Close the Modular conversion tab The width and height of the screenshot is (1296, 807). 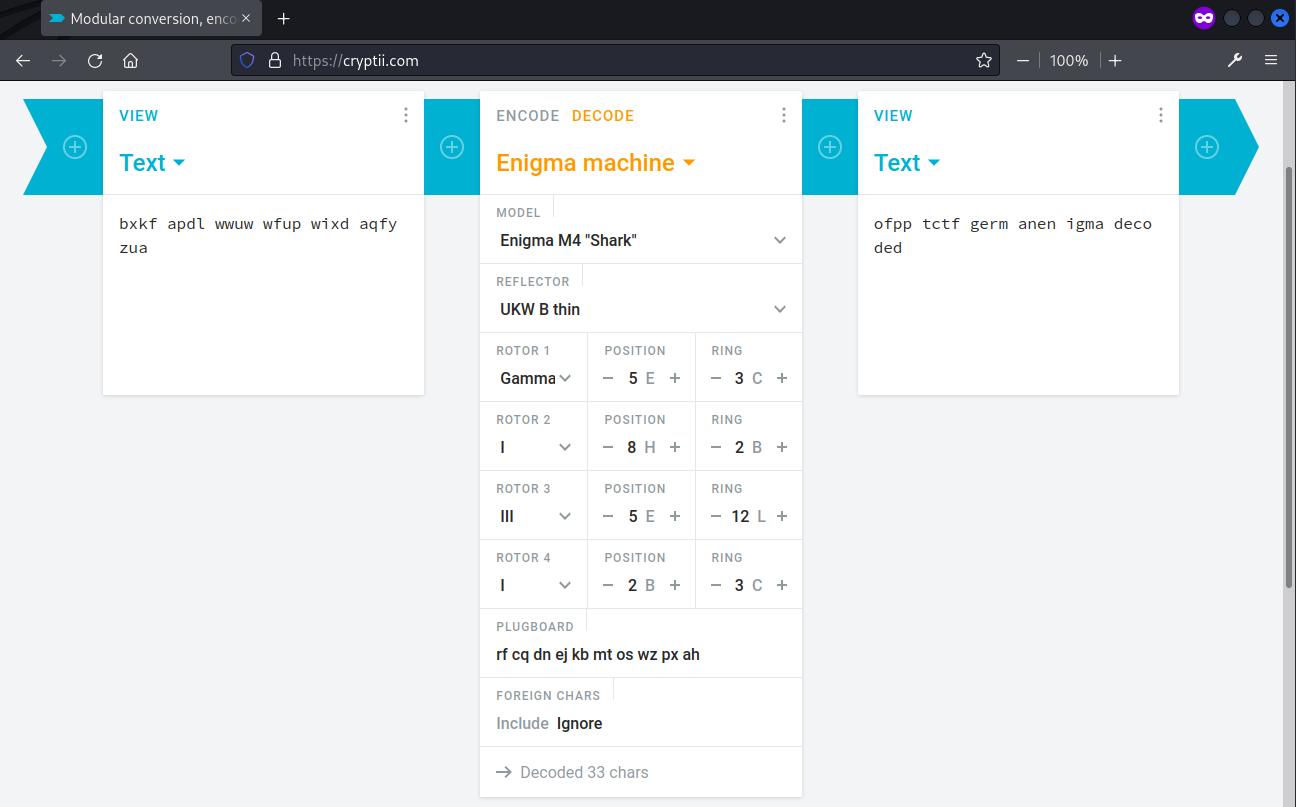[246, 18]
